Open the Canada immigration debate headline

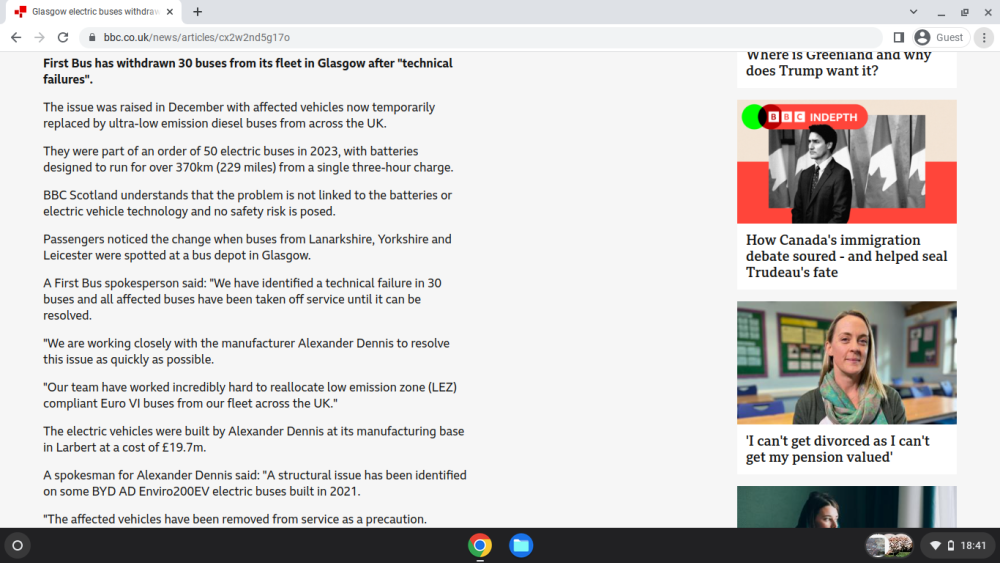[x=846, y=256]
